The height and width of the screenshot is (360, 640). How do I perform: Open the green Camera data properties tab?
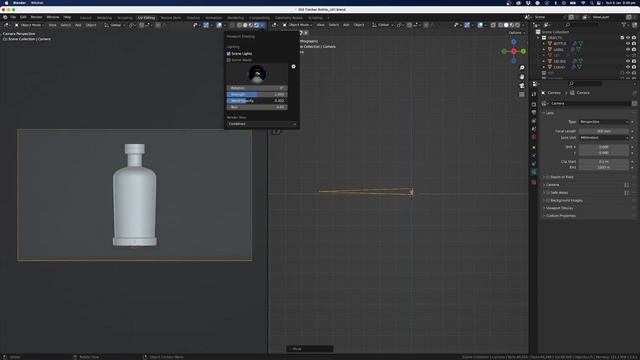[534, 172]
